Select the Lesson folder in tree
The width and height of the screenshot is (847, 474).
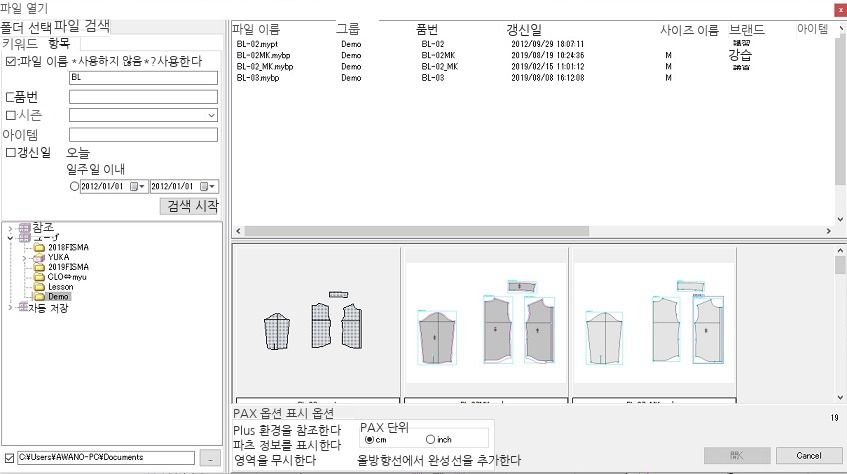[60, 287]
